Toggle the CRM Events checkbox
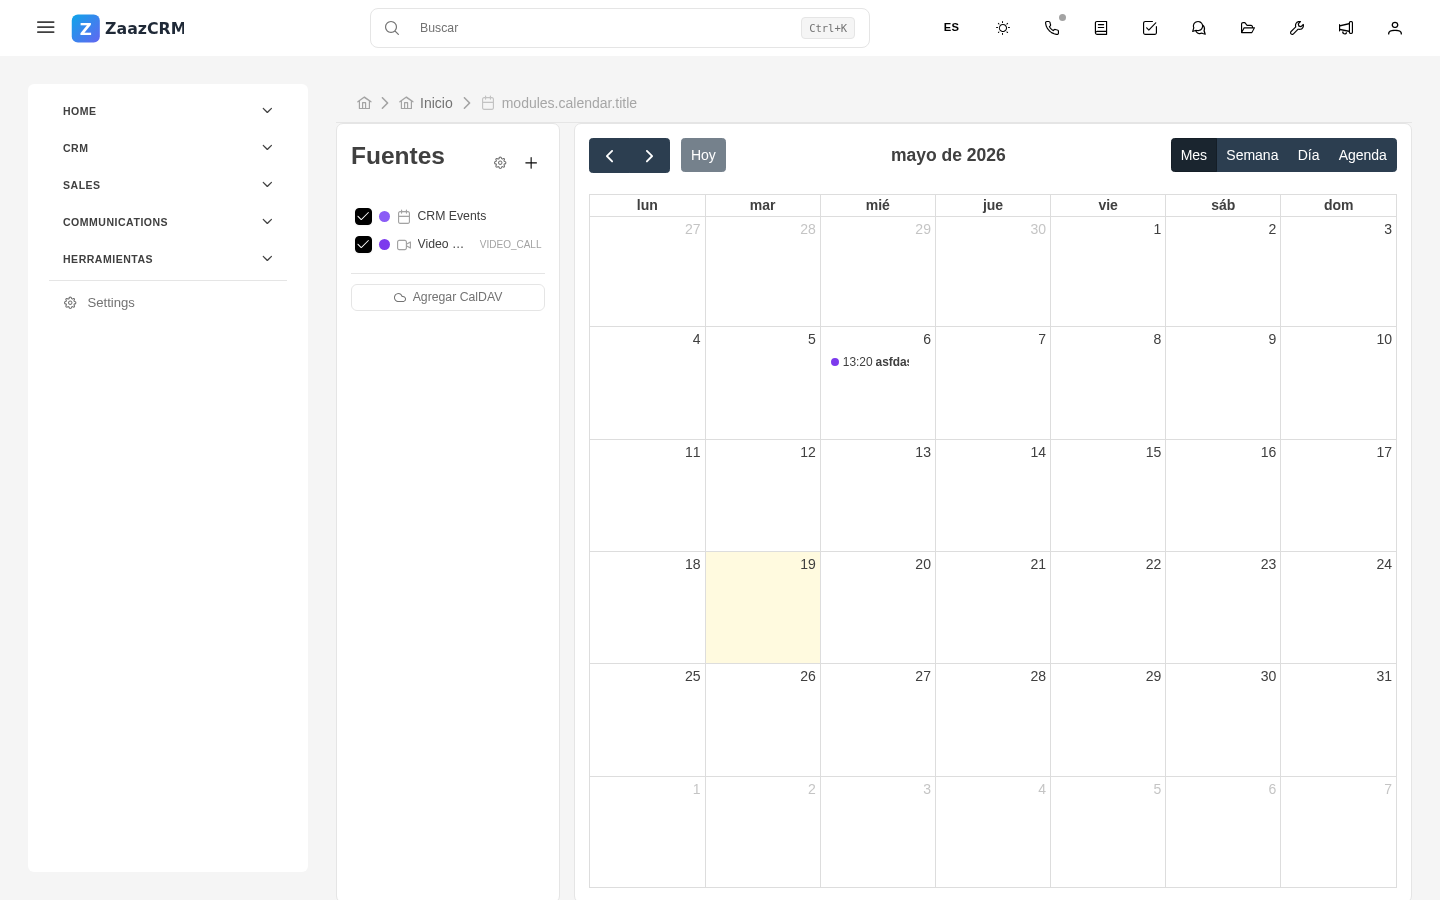 point(363,216)
